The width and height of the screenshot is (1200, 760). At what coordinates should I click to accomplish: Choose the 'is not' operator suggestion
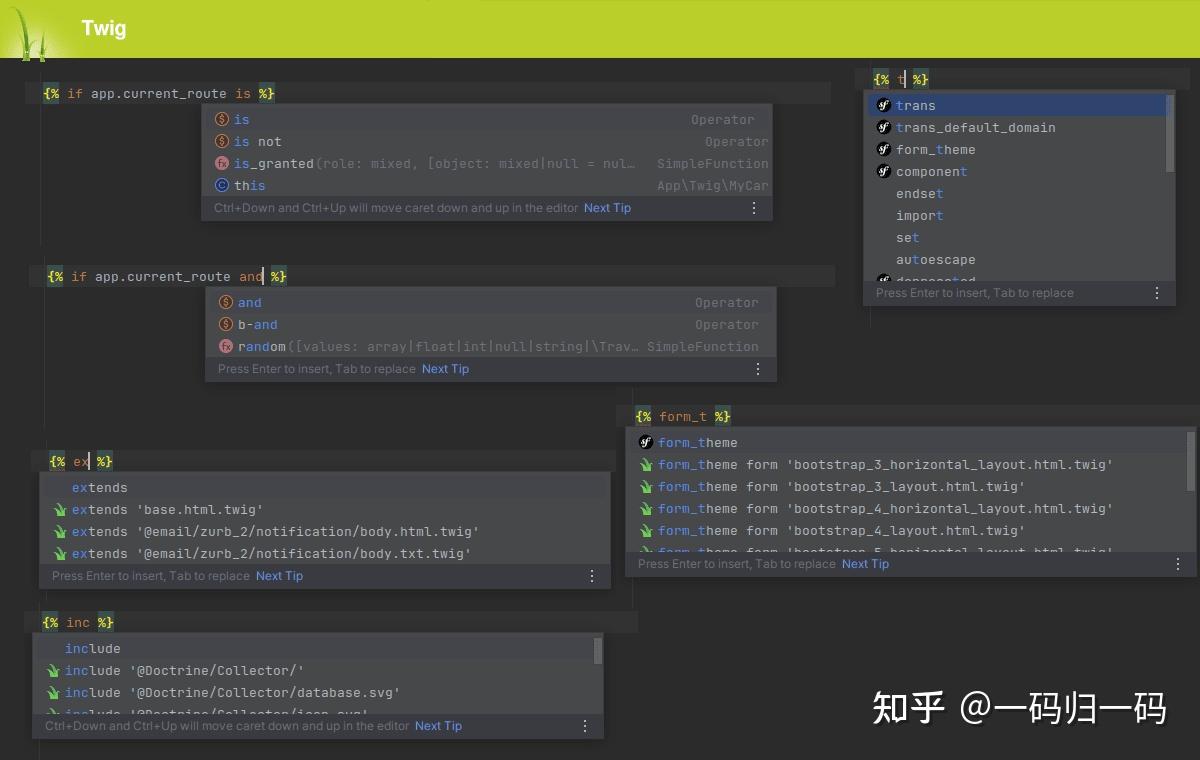click(x=487, y=141)
